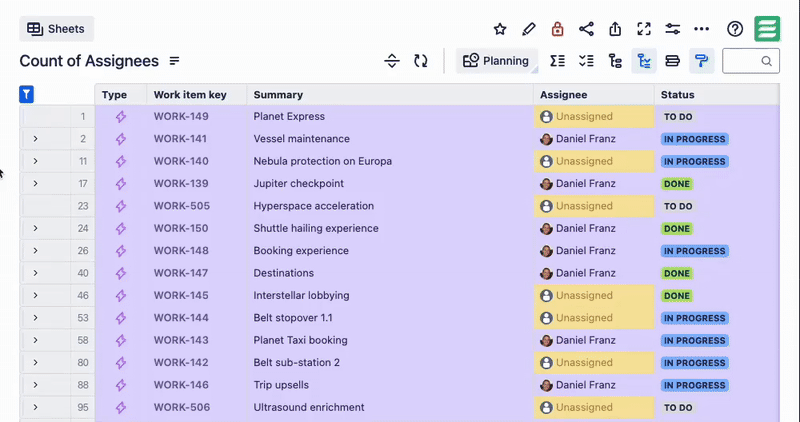This screenshot has height=422, width=800.
Task: Click Daniel Franz avatar for Trip upsells
Action: pos(546,385)
